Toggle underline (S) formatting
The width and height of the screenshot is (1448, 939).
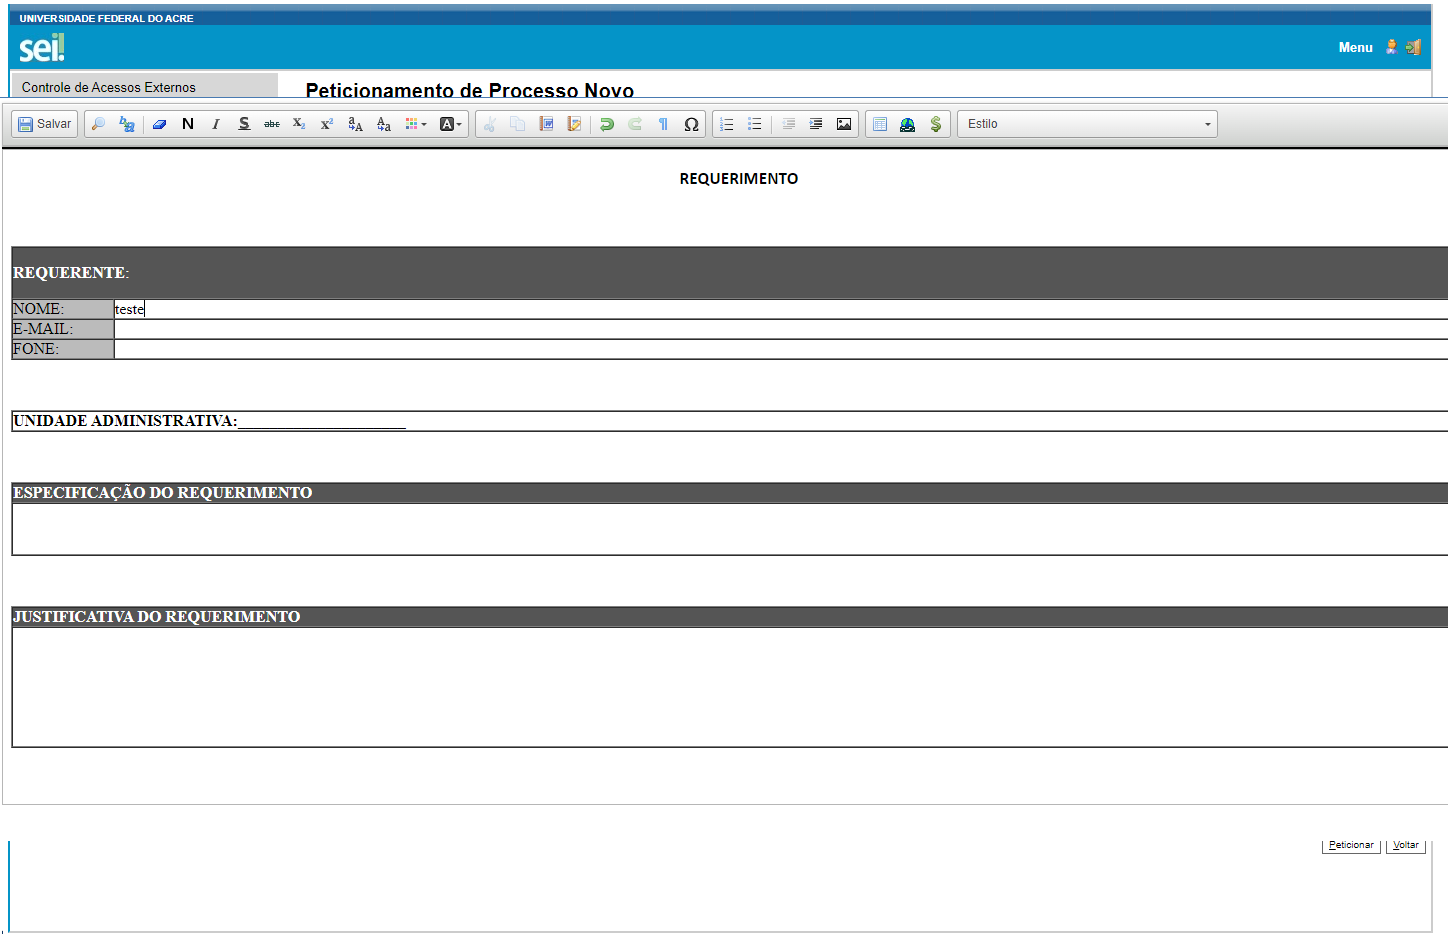244,124
